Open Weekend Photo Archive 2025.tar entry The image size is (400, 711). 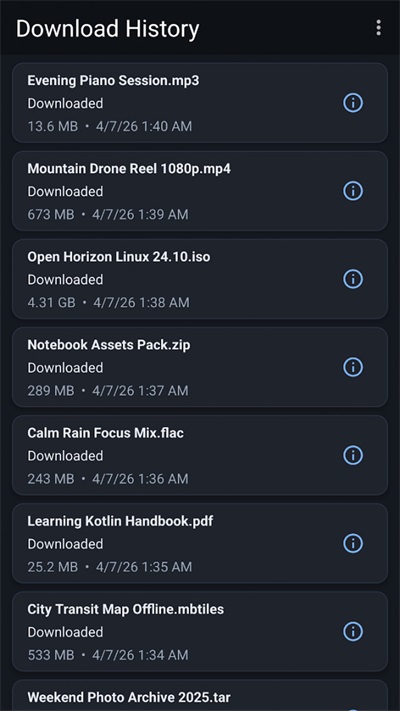point(200,695)
